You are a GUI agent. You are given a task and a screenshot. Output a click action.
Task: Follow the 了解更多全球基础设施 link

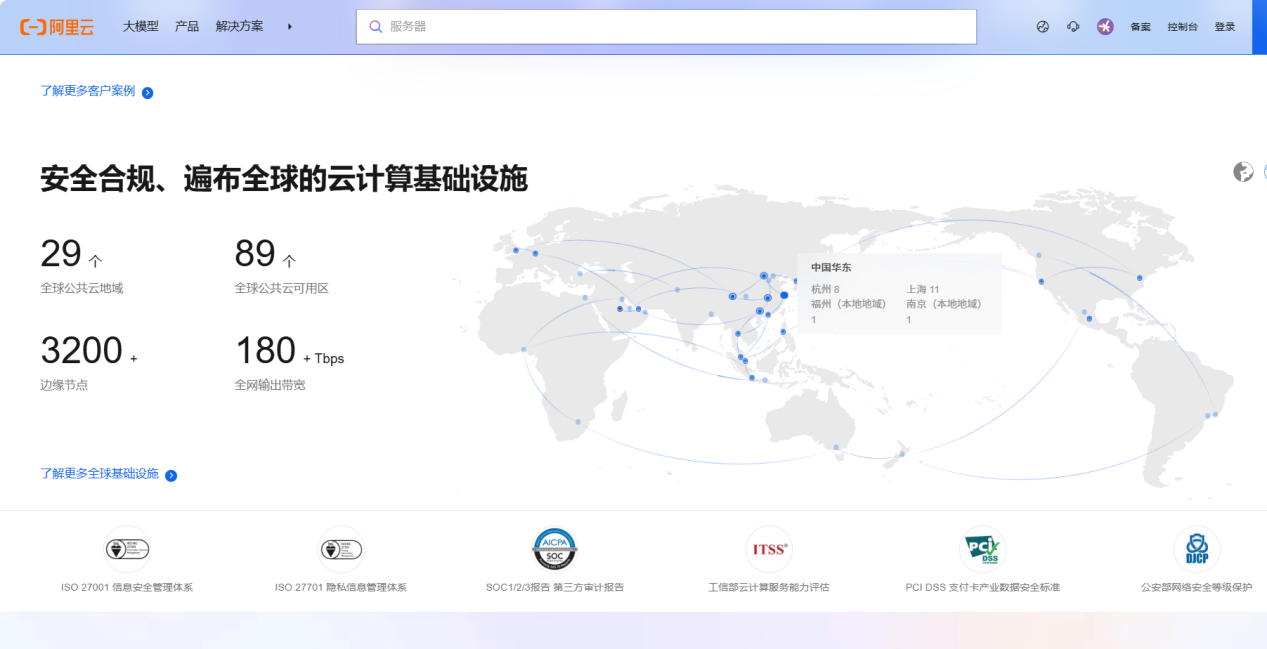click(x=100, y=474)
